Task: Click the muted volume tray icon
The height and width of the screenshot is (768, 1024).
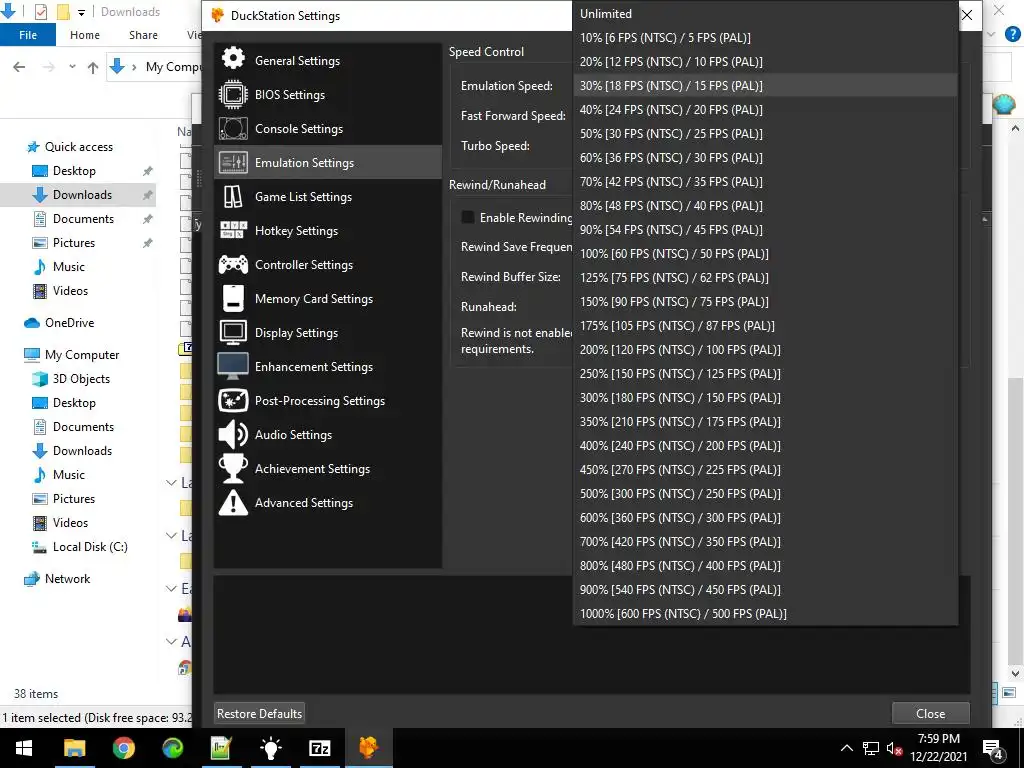Action: point(894,748)
